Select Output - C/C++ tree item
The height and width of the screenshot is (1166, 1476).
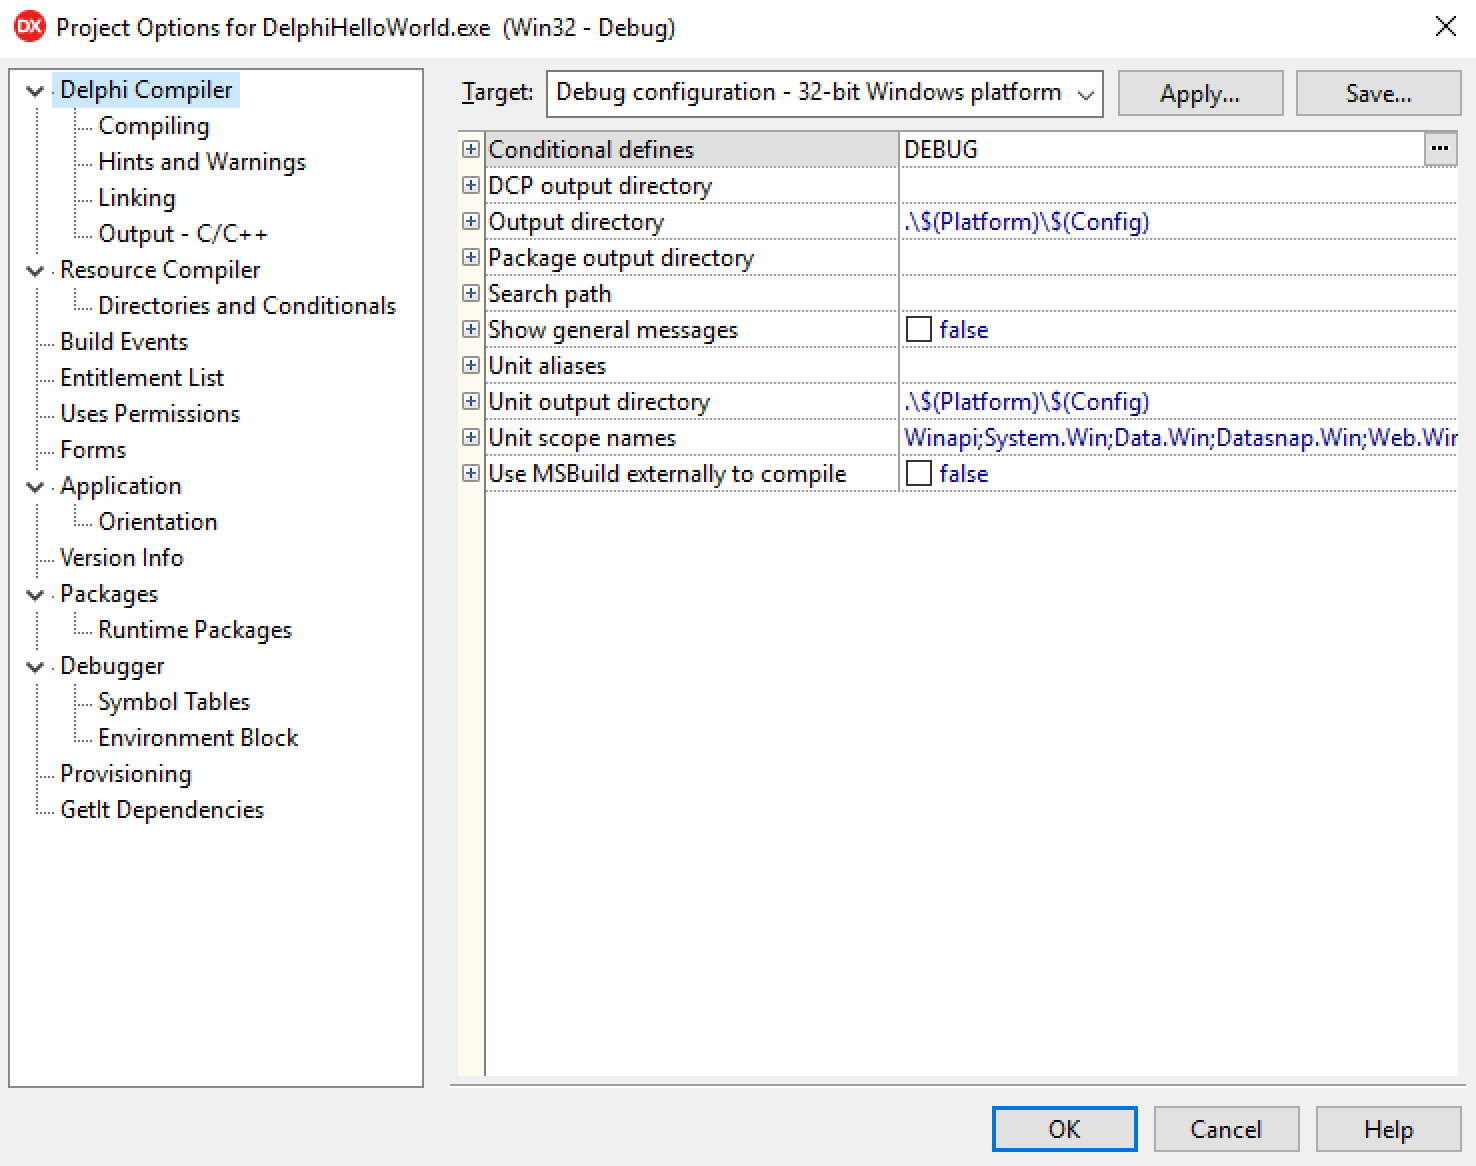183,234
